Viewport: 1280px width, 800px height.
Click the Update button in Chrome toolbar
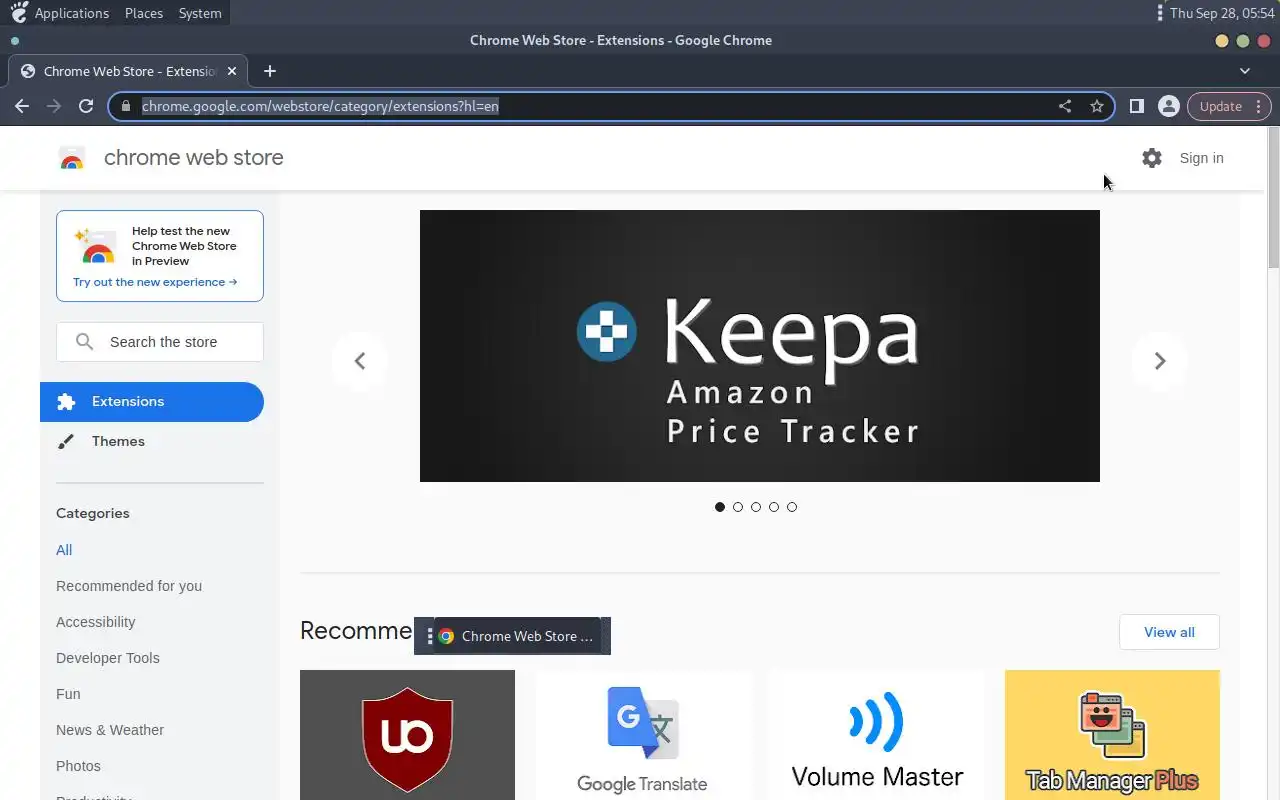pyautogui.click(x=1229, y=106)
